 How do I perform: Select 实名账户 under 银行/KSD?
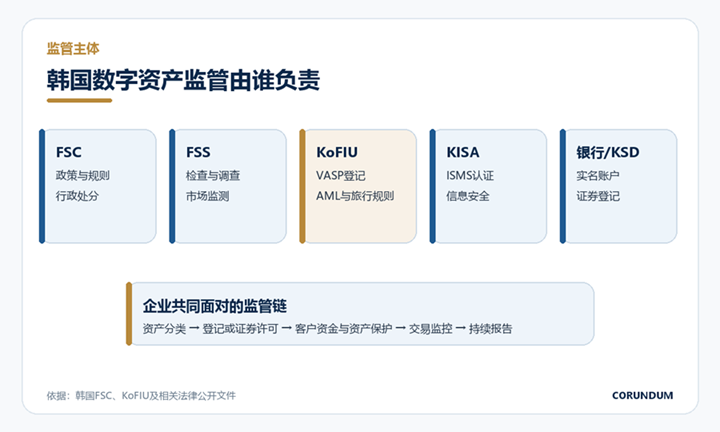(598, 175)
